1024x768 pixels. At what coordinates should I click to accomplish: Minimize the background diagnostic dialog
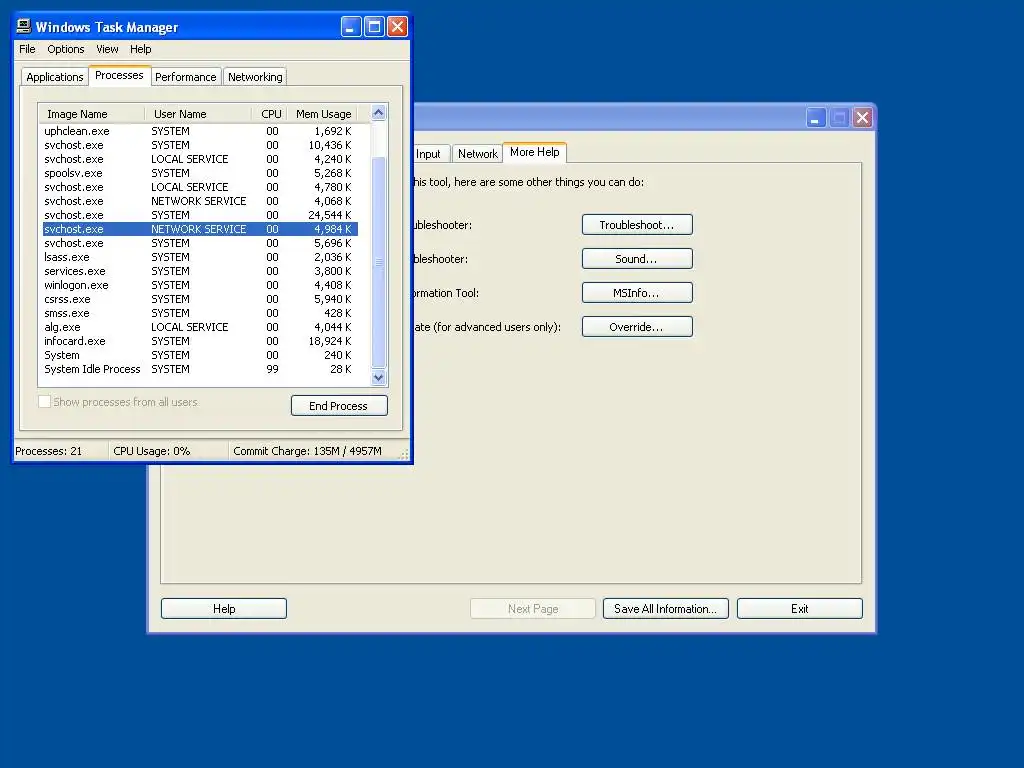tap(816, 118)
